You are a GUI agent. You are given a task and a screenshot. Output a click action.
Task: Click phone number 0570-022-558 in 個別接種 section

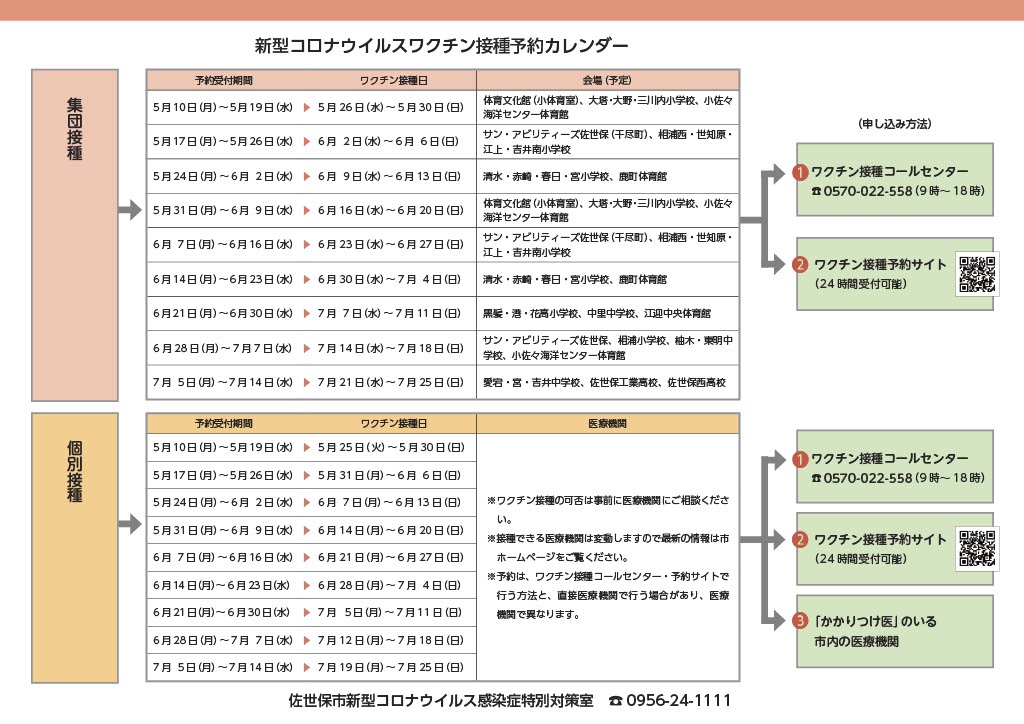pos(867,478)
